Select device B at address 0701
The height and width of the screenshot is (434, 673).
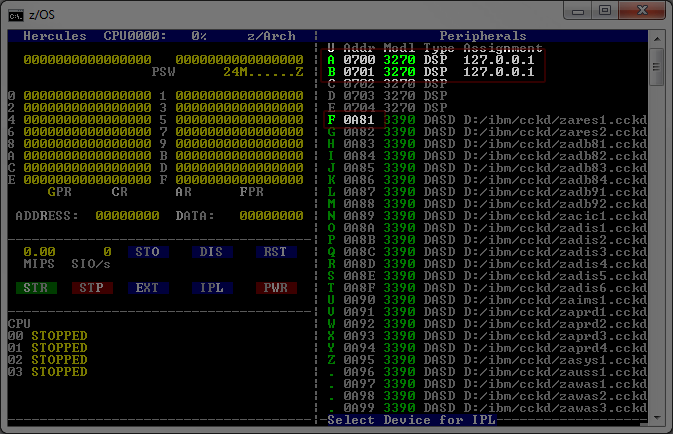coord(431,72)
